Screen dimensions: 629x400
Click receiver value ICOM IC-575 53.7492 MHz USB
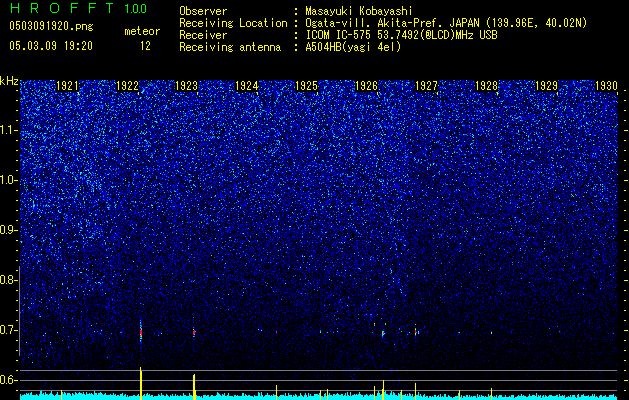coord(401,35)
